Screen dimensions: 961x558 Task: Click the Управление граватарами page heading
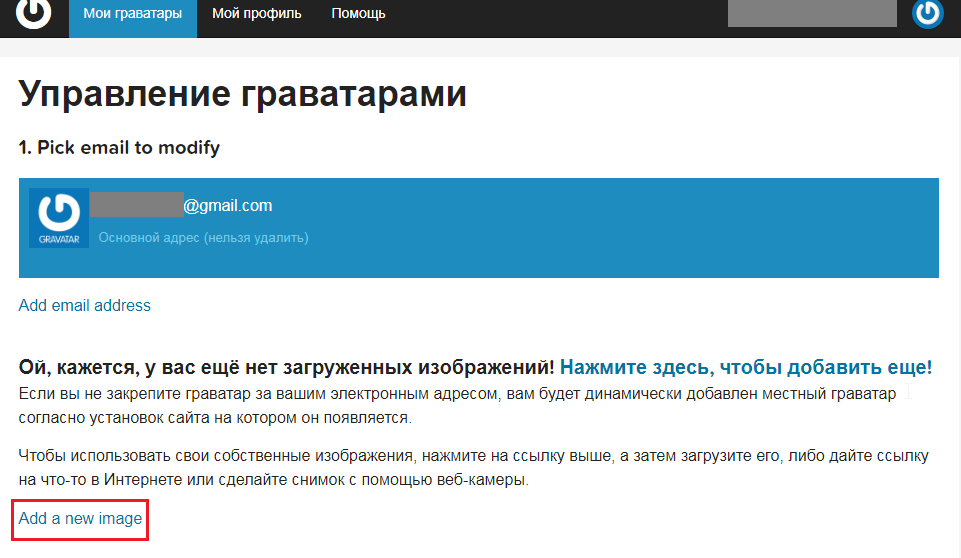(x=243, y=94)
